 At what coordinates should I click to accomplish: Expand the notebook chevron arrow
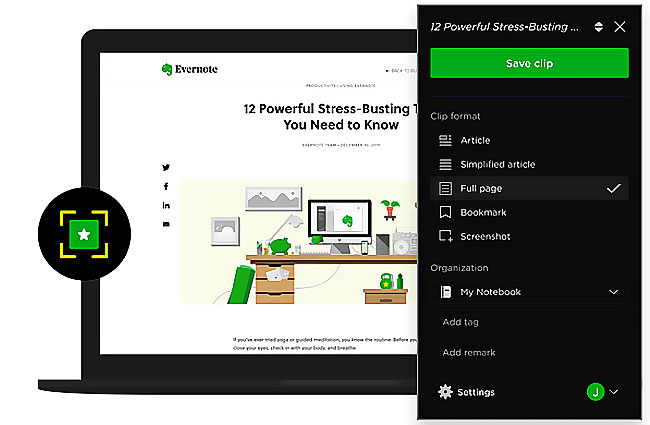(x=614, y=292)
